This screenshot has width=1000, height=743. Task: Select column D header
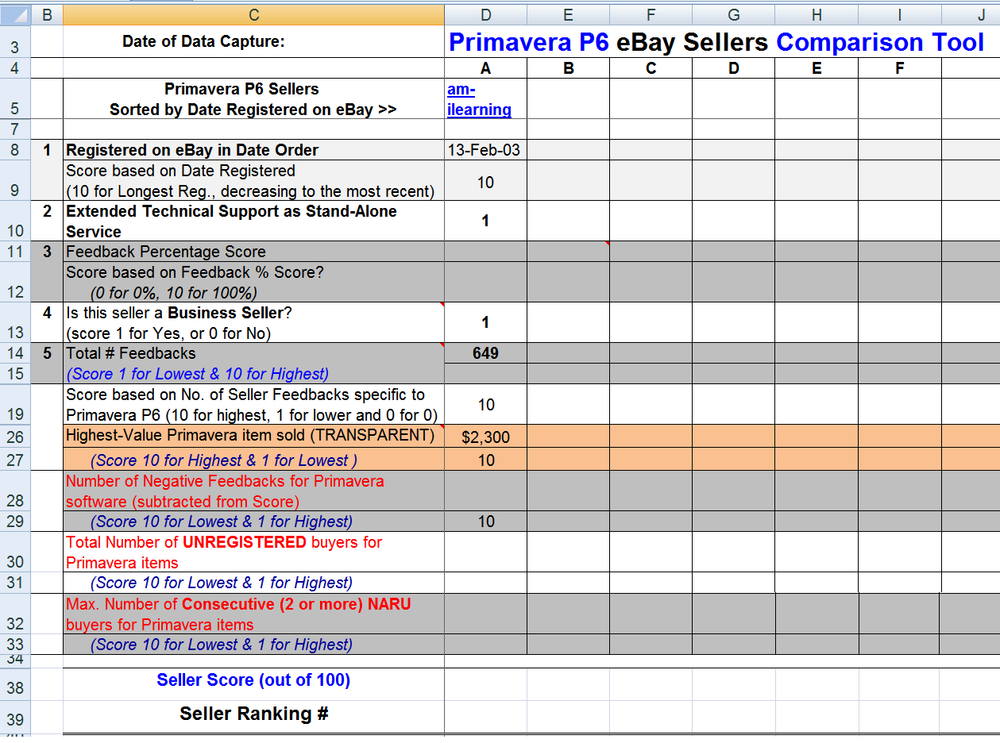[x=485, y=14]
